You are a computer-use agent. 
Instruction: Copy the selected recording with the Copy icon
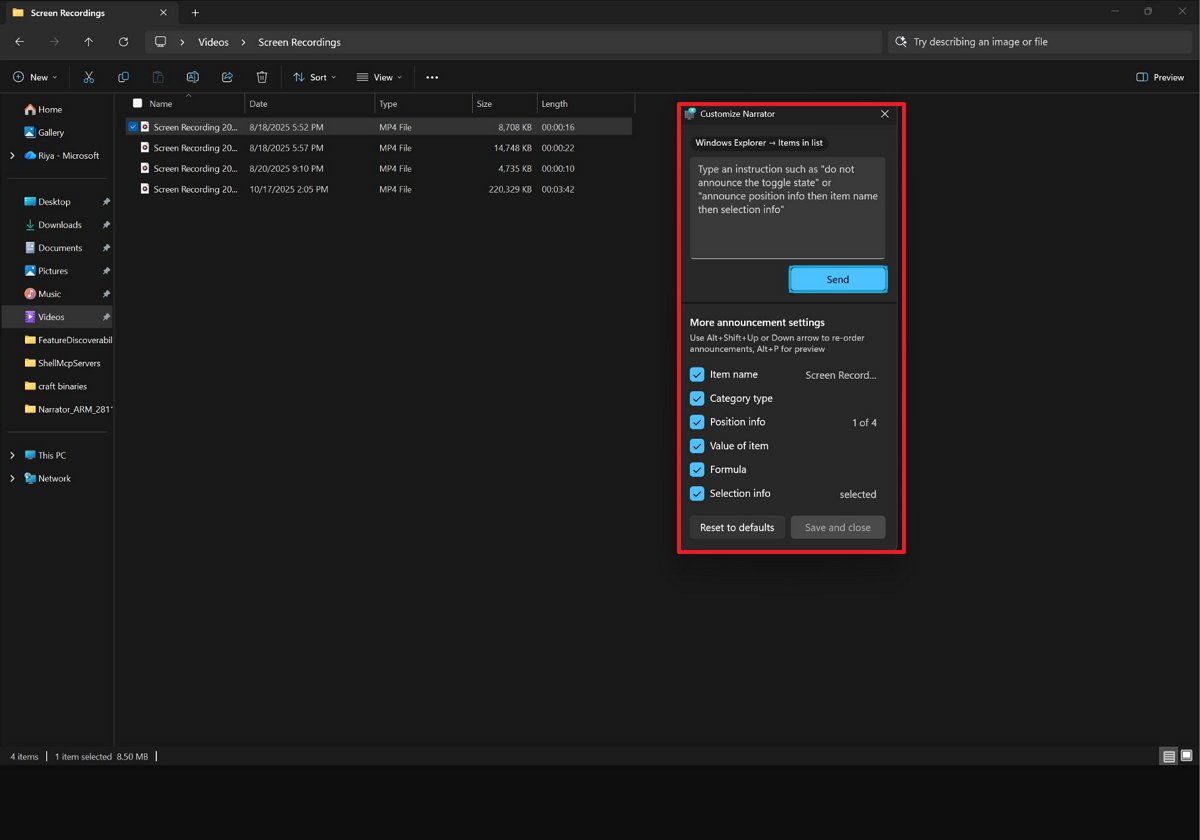(x=122, y=77)
